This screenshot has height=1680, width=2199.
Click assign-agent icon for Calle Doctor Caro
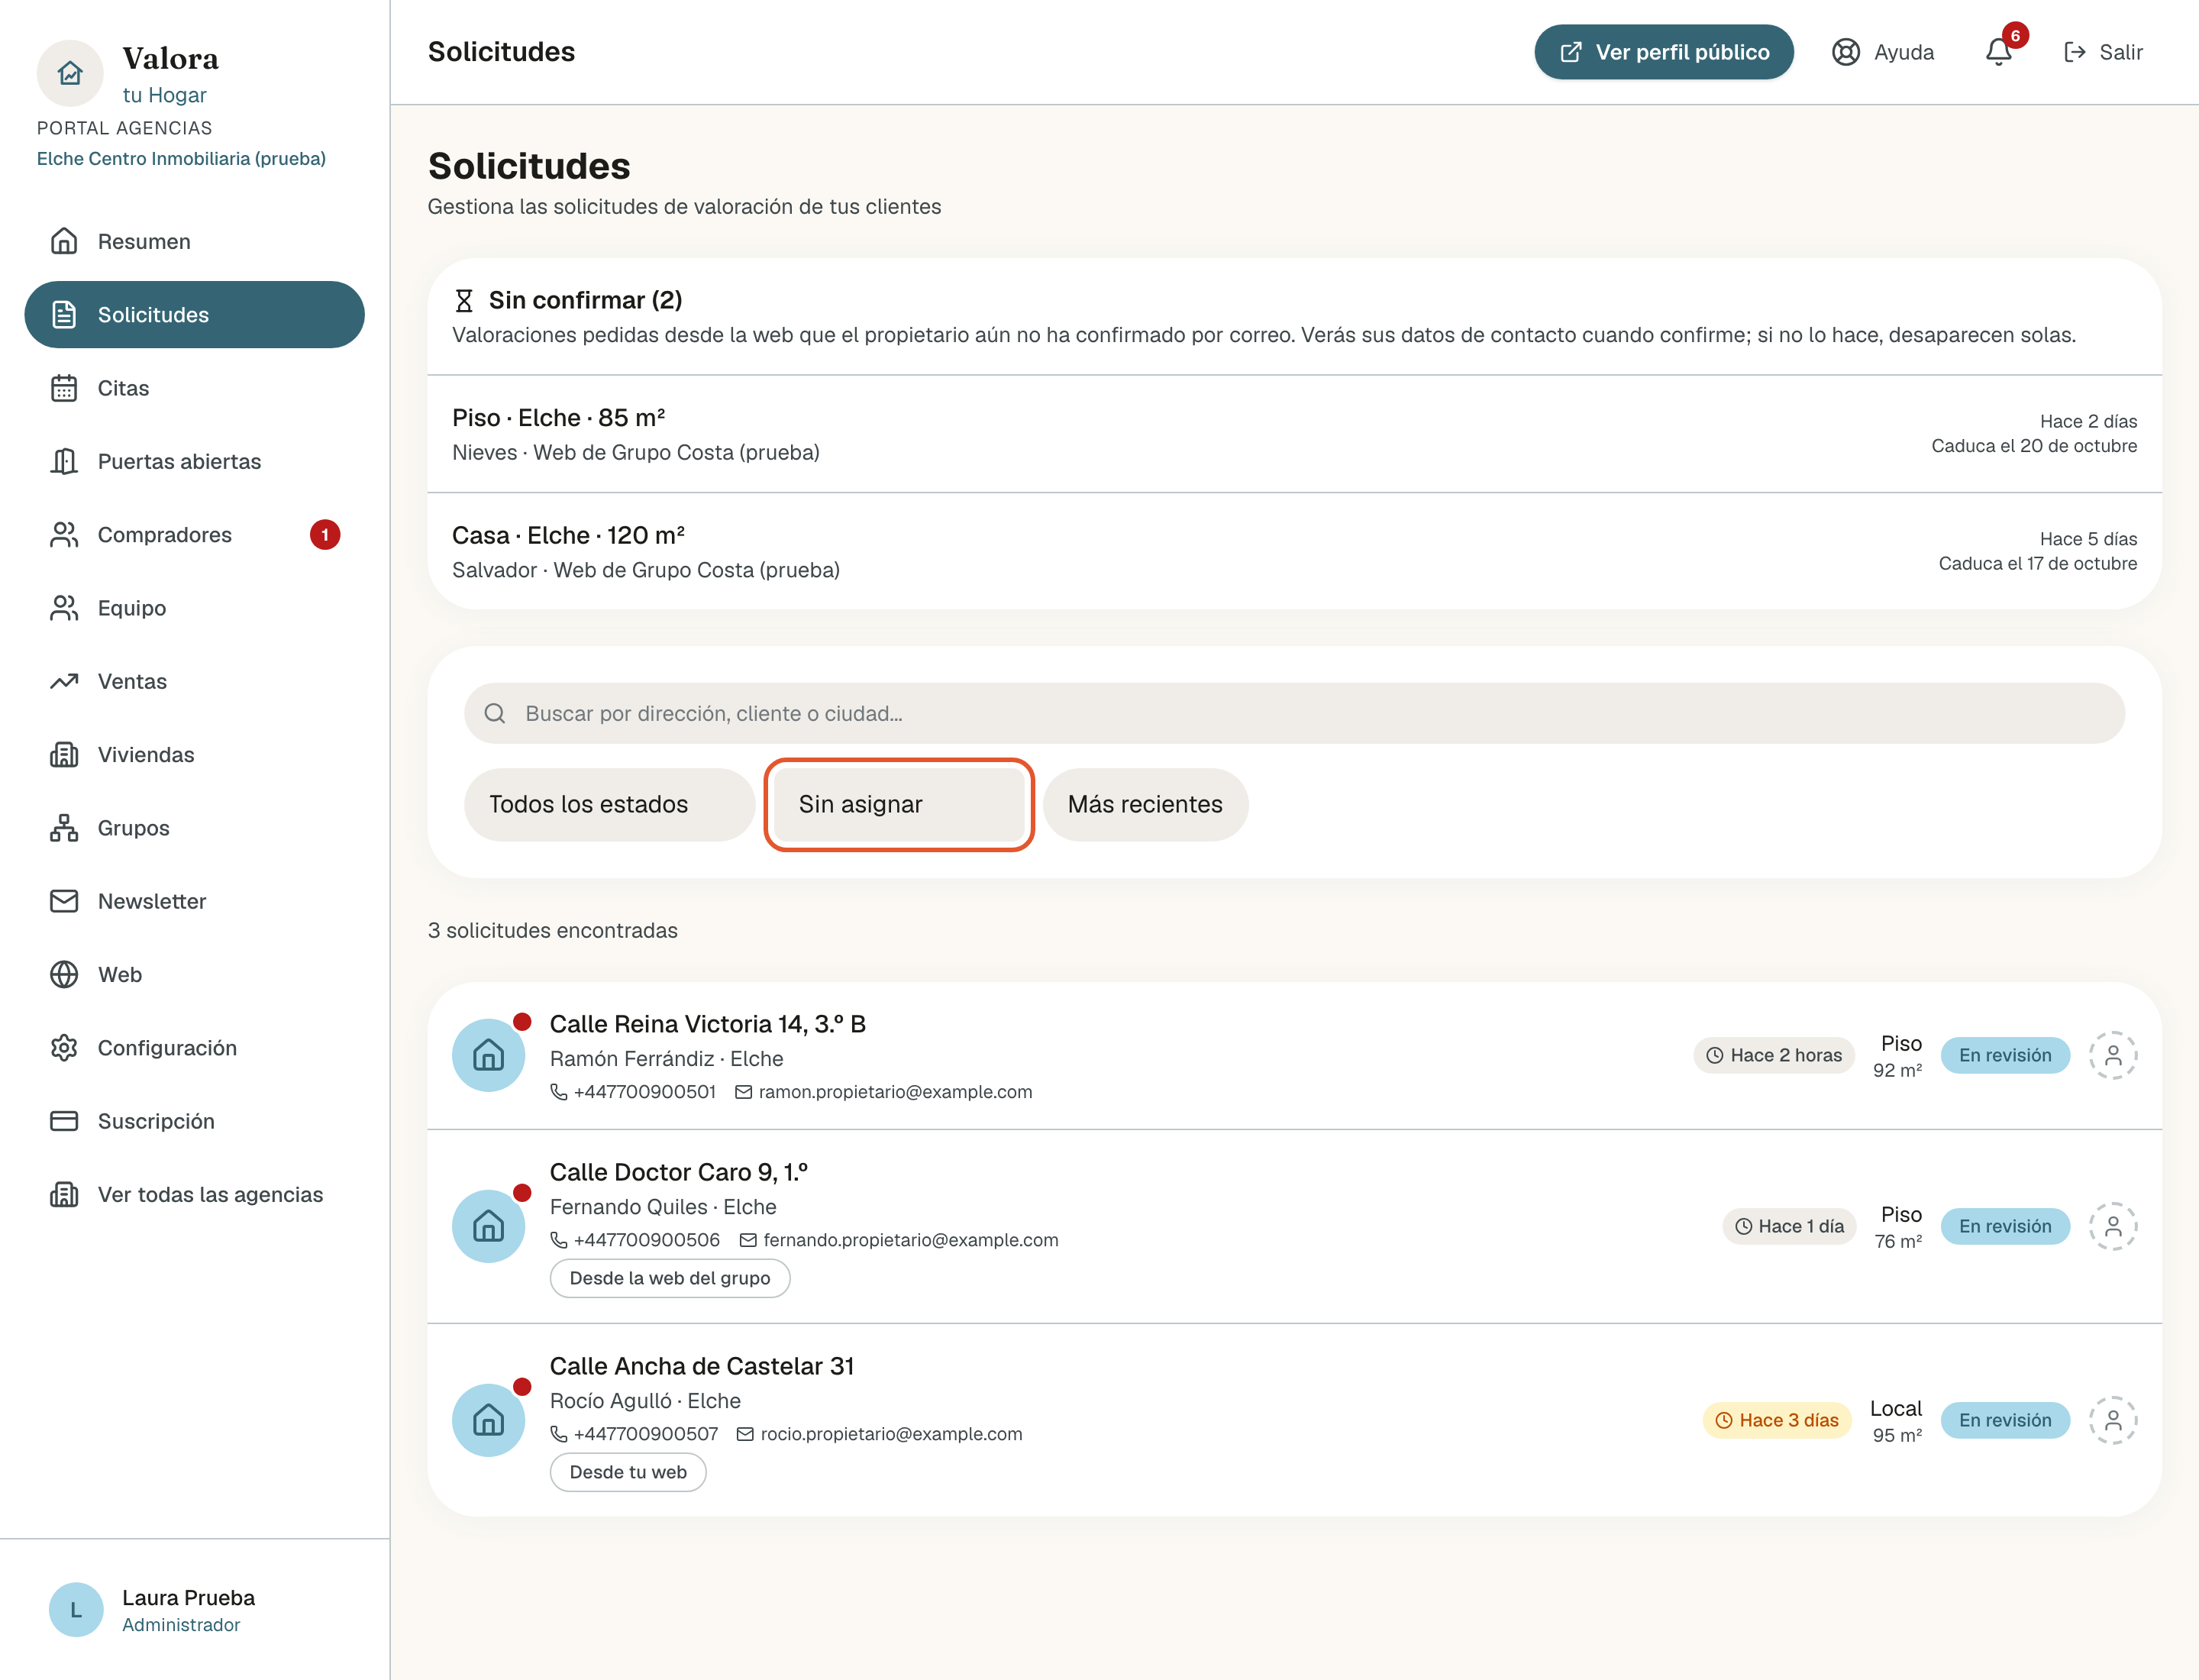(x=2113, y=1226)
